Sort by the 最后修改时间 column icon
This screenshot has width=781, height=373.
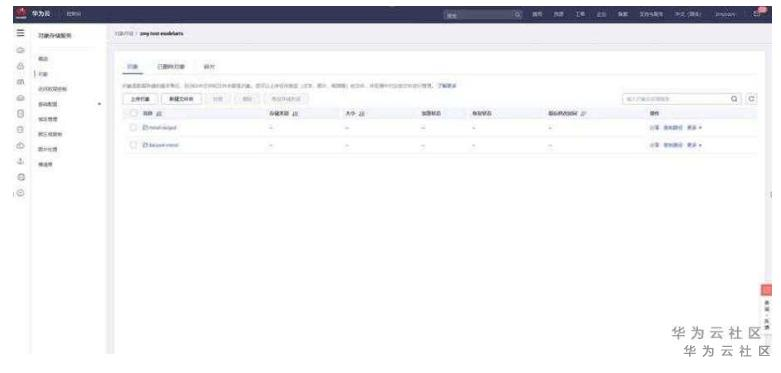[583, 114]
